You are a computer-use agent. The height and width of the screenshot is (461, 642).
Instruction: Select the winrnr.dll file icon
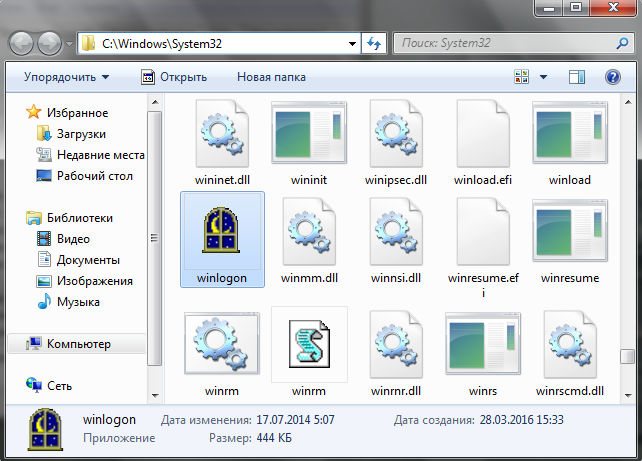click(396, 345)
